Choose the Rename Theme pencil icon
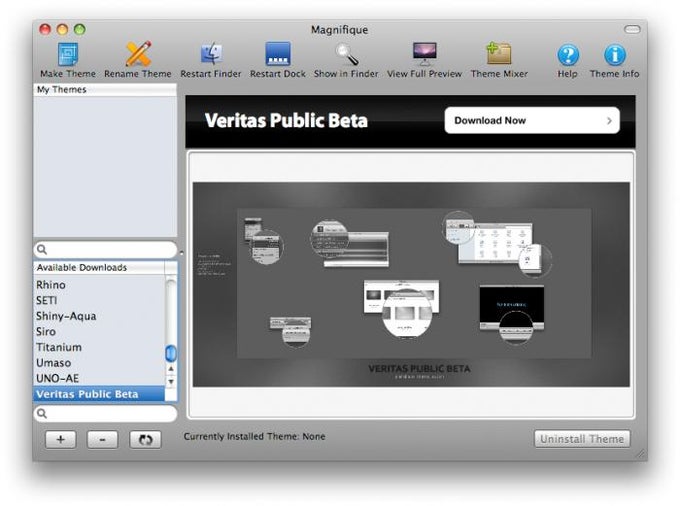The width and height of the screenshot is (680, 506). click(138, 54)
